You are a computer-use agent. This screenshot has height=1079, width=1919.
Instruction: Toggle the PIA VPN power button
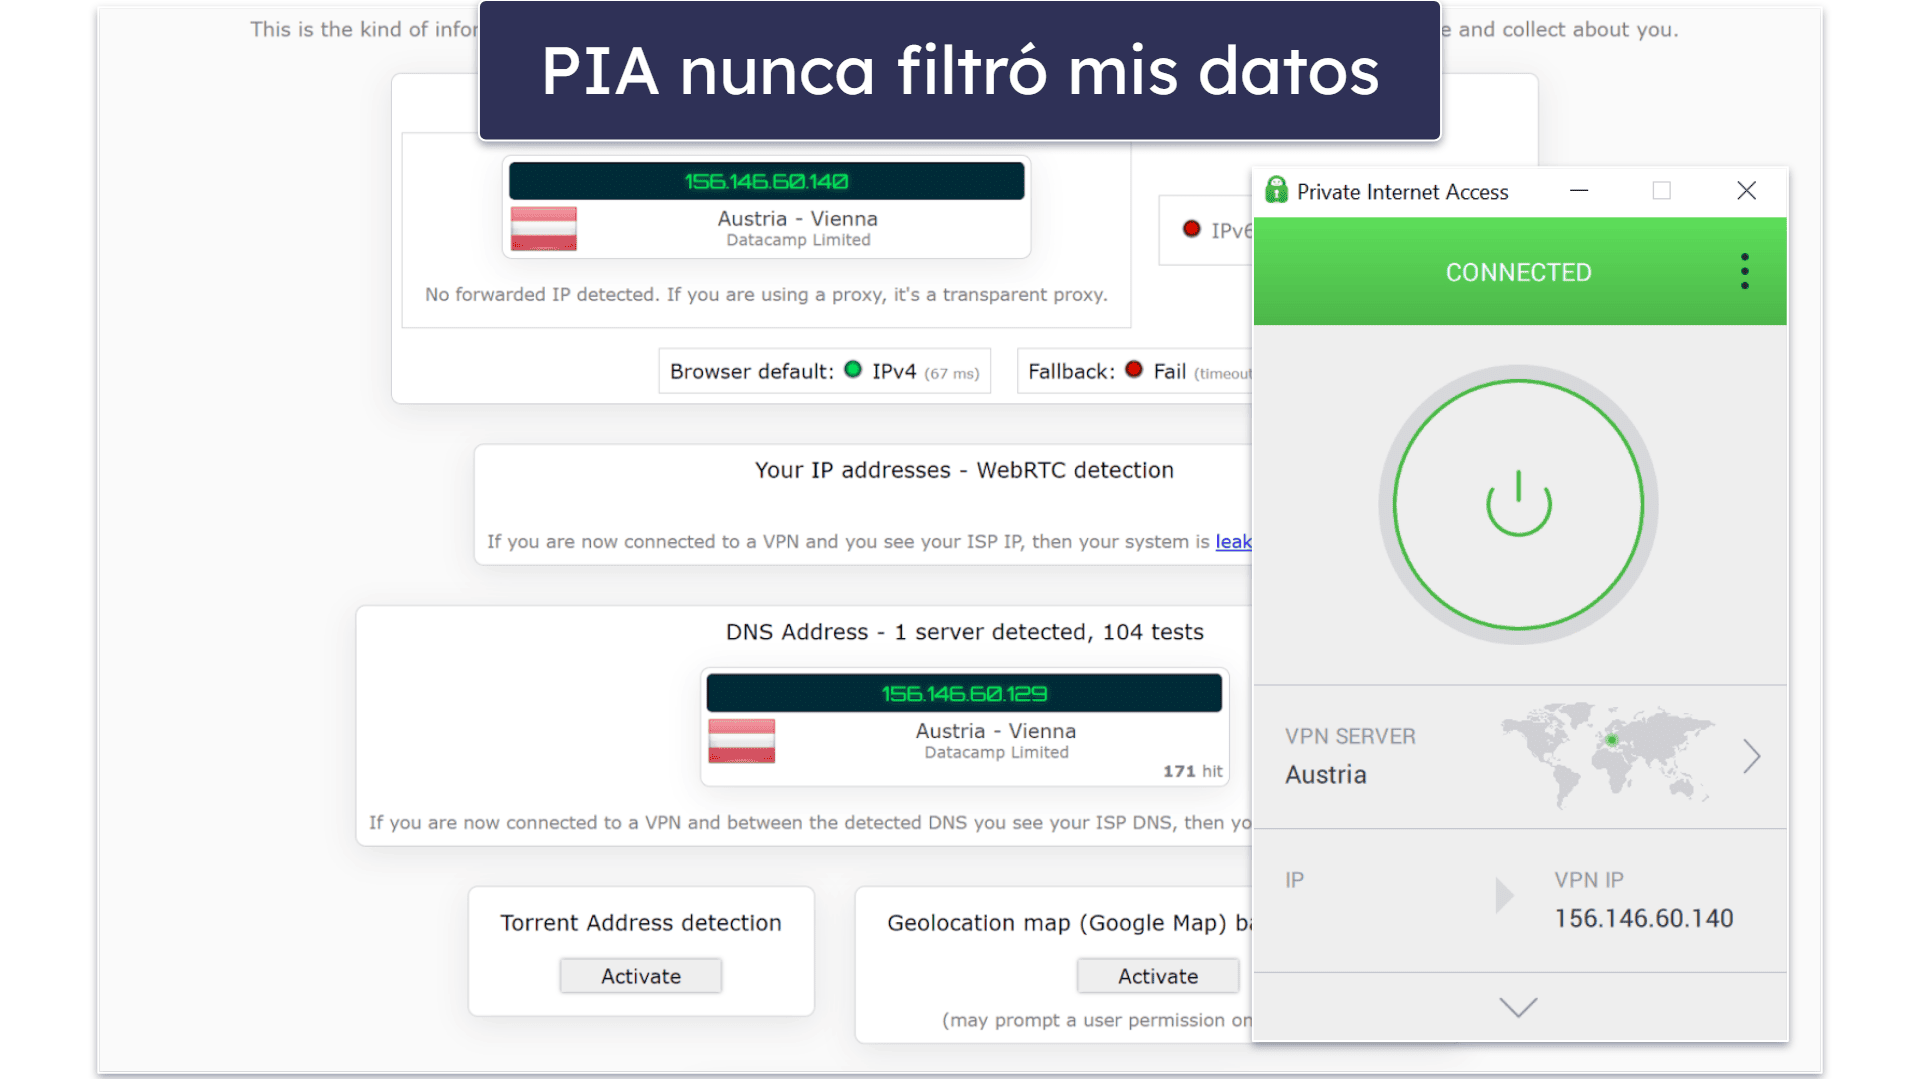click(x=1518, y=505)
